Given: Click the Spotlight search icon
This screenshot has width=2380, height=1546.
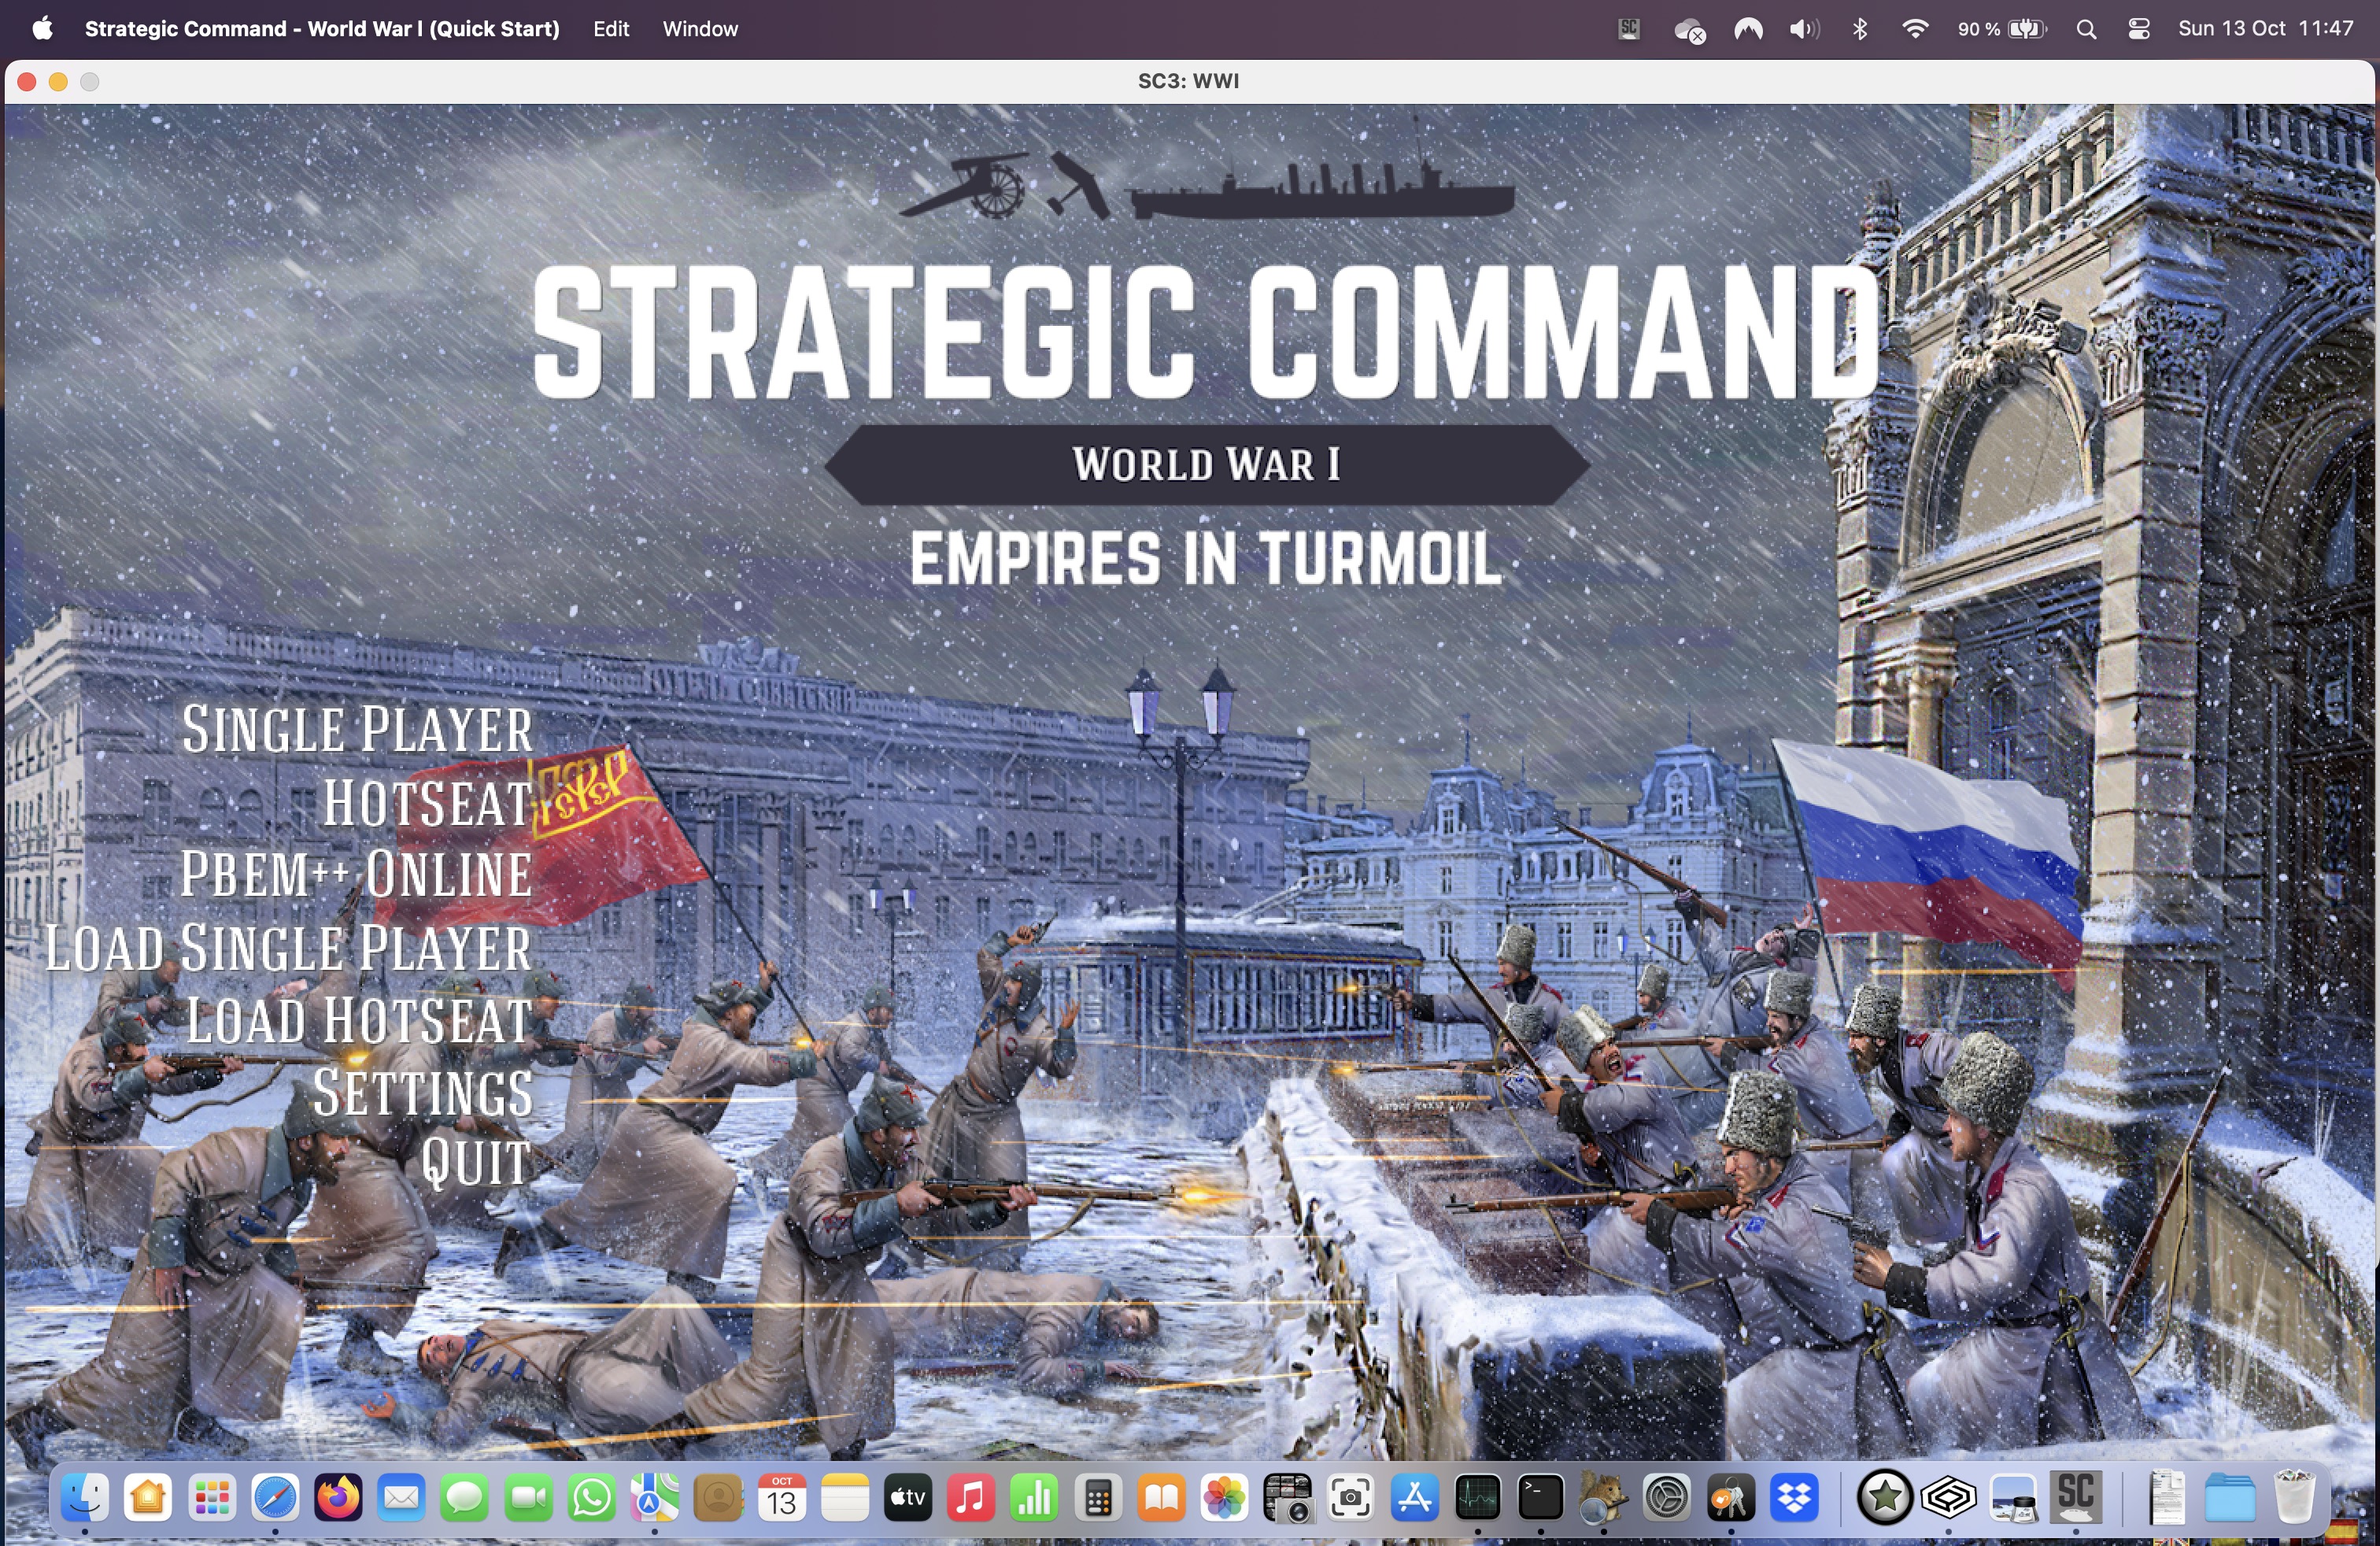Looking at the screenshot, I should tap(2085, 29).
